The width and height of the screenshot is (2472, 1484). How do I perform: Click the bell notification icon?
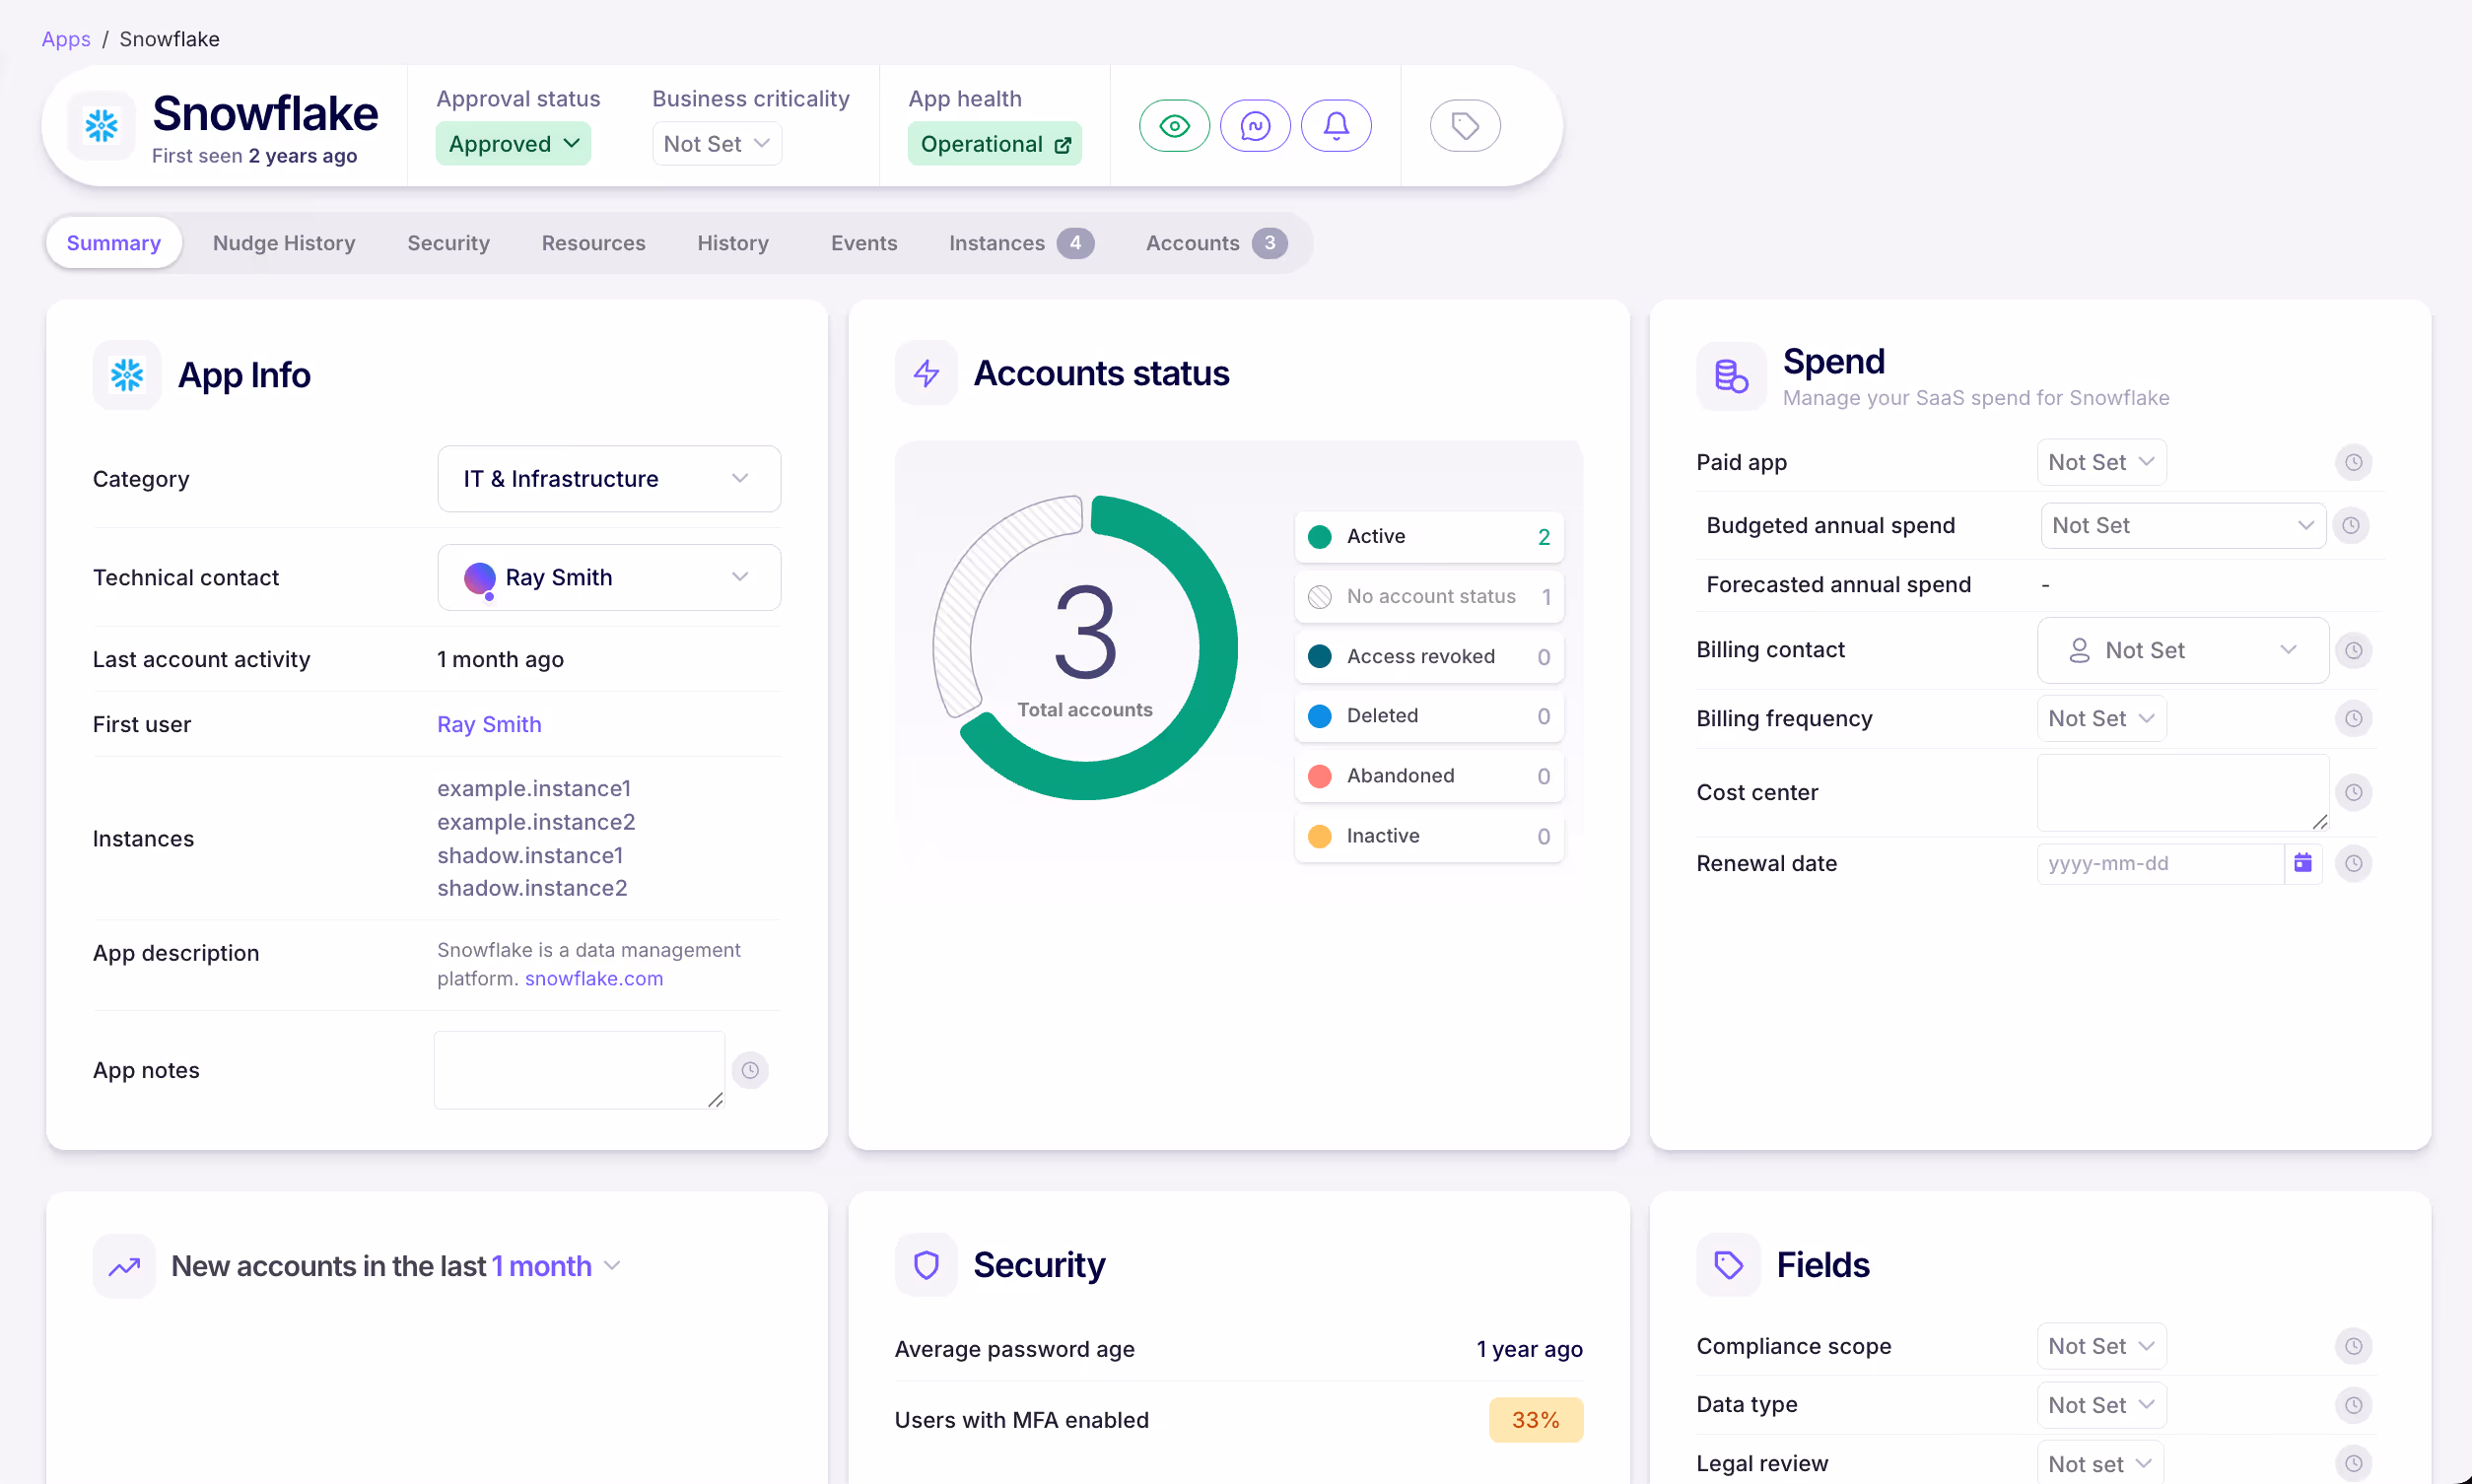click(1336, 126)
